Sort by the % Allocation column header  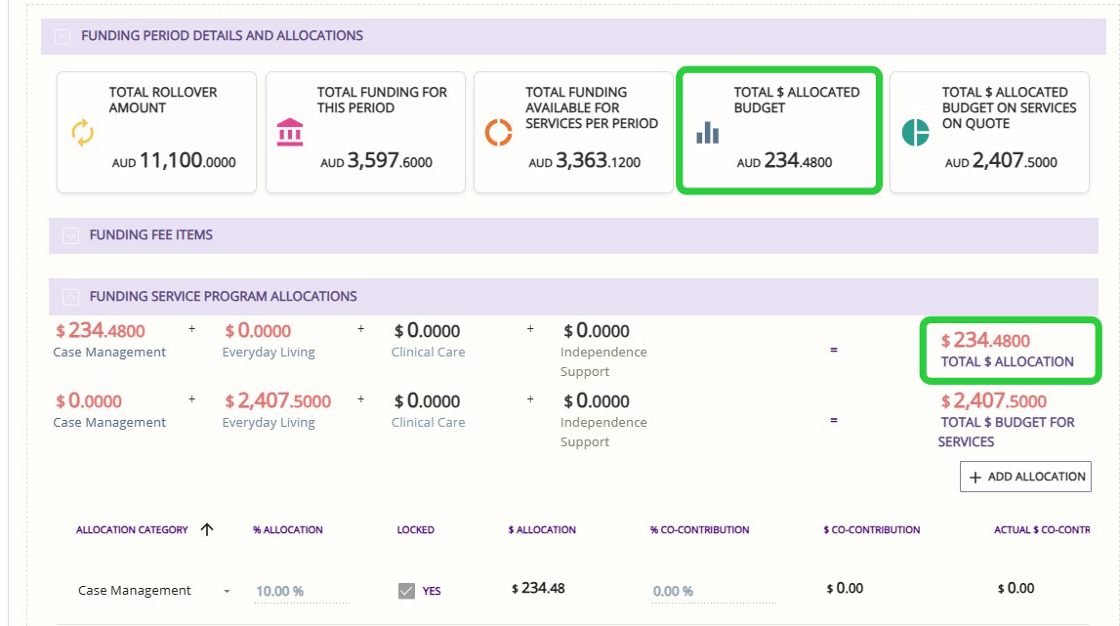coord(288,530)
